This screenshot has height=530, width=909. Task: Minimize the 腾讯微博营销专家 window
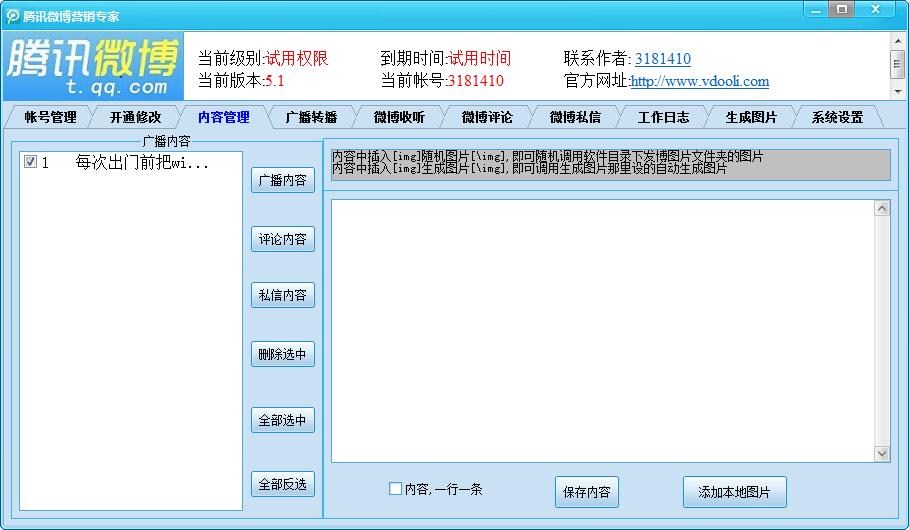click(816, 10)
